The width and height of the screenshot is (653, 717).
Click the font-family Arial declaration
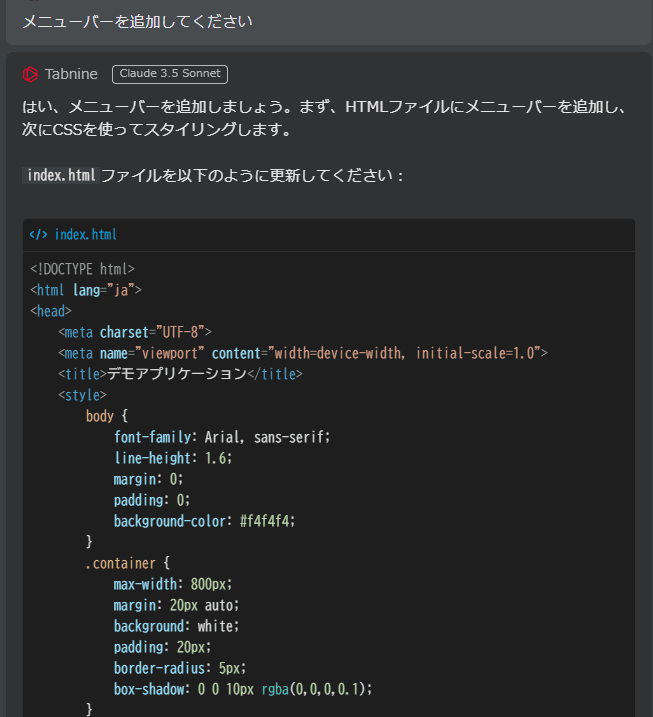(221, 437)
